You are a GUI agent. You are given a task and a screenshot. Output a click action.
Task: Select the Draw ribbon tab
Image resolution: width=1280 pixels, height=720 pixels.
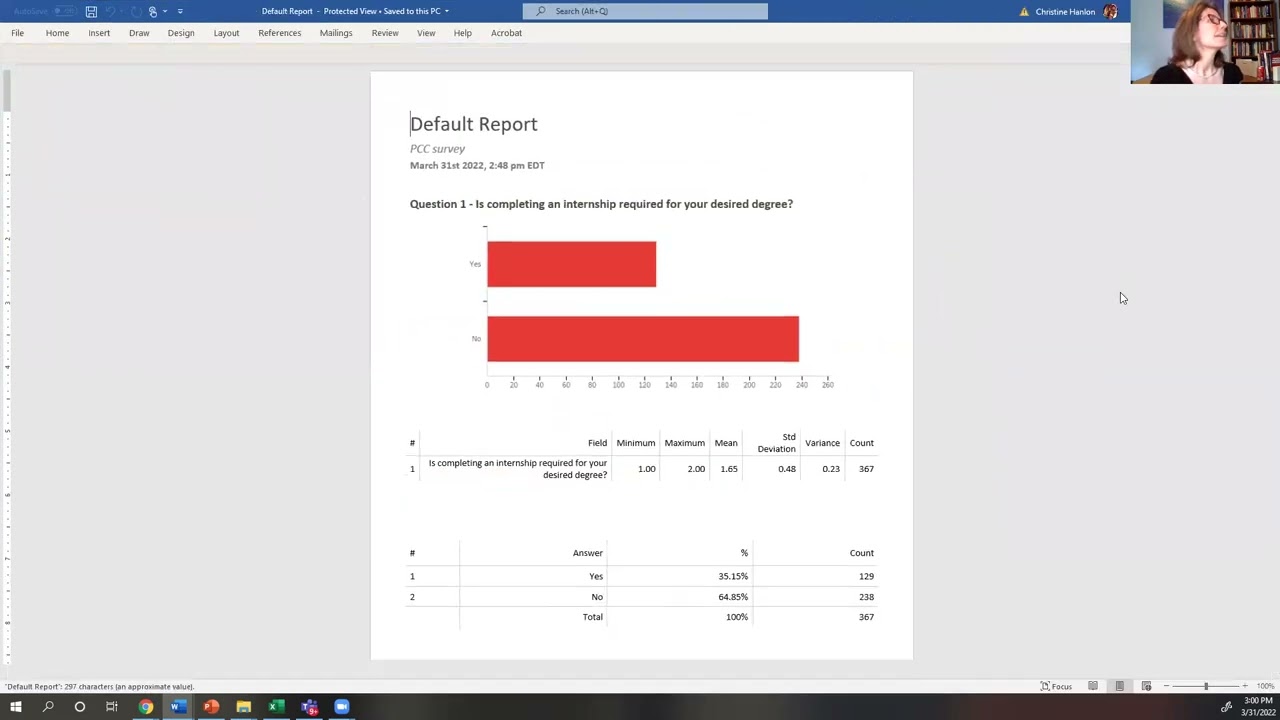[139, 33]
